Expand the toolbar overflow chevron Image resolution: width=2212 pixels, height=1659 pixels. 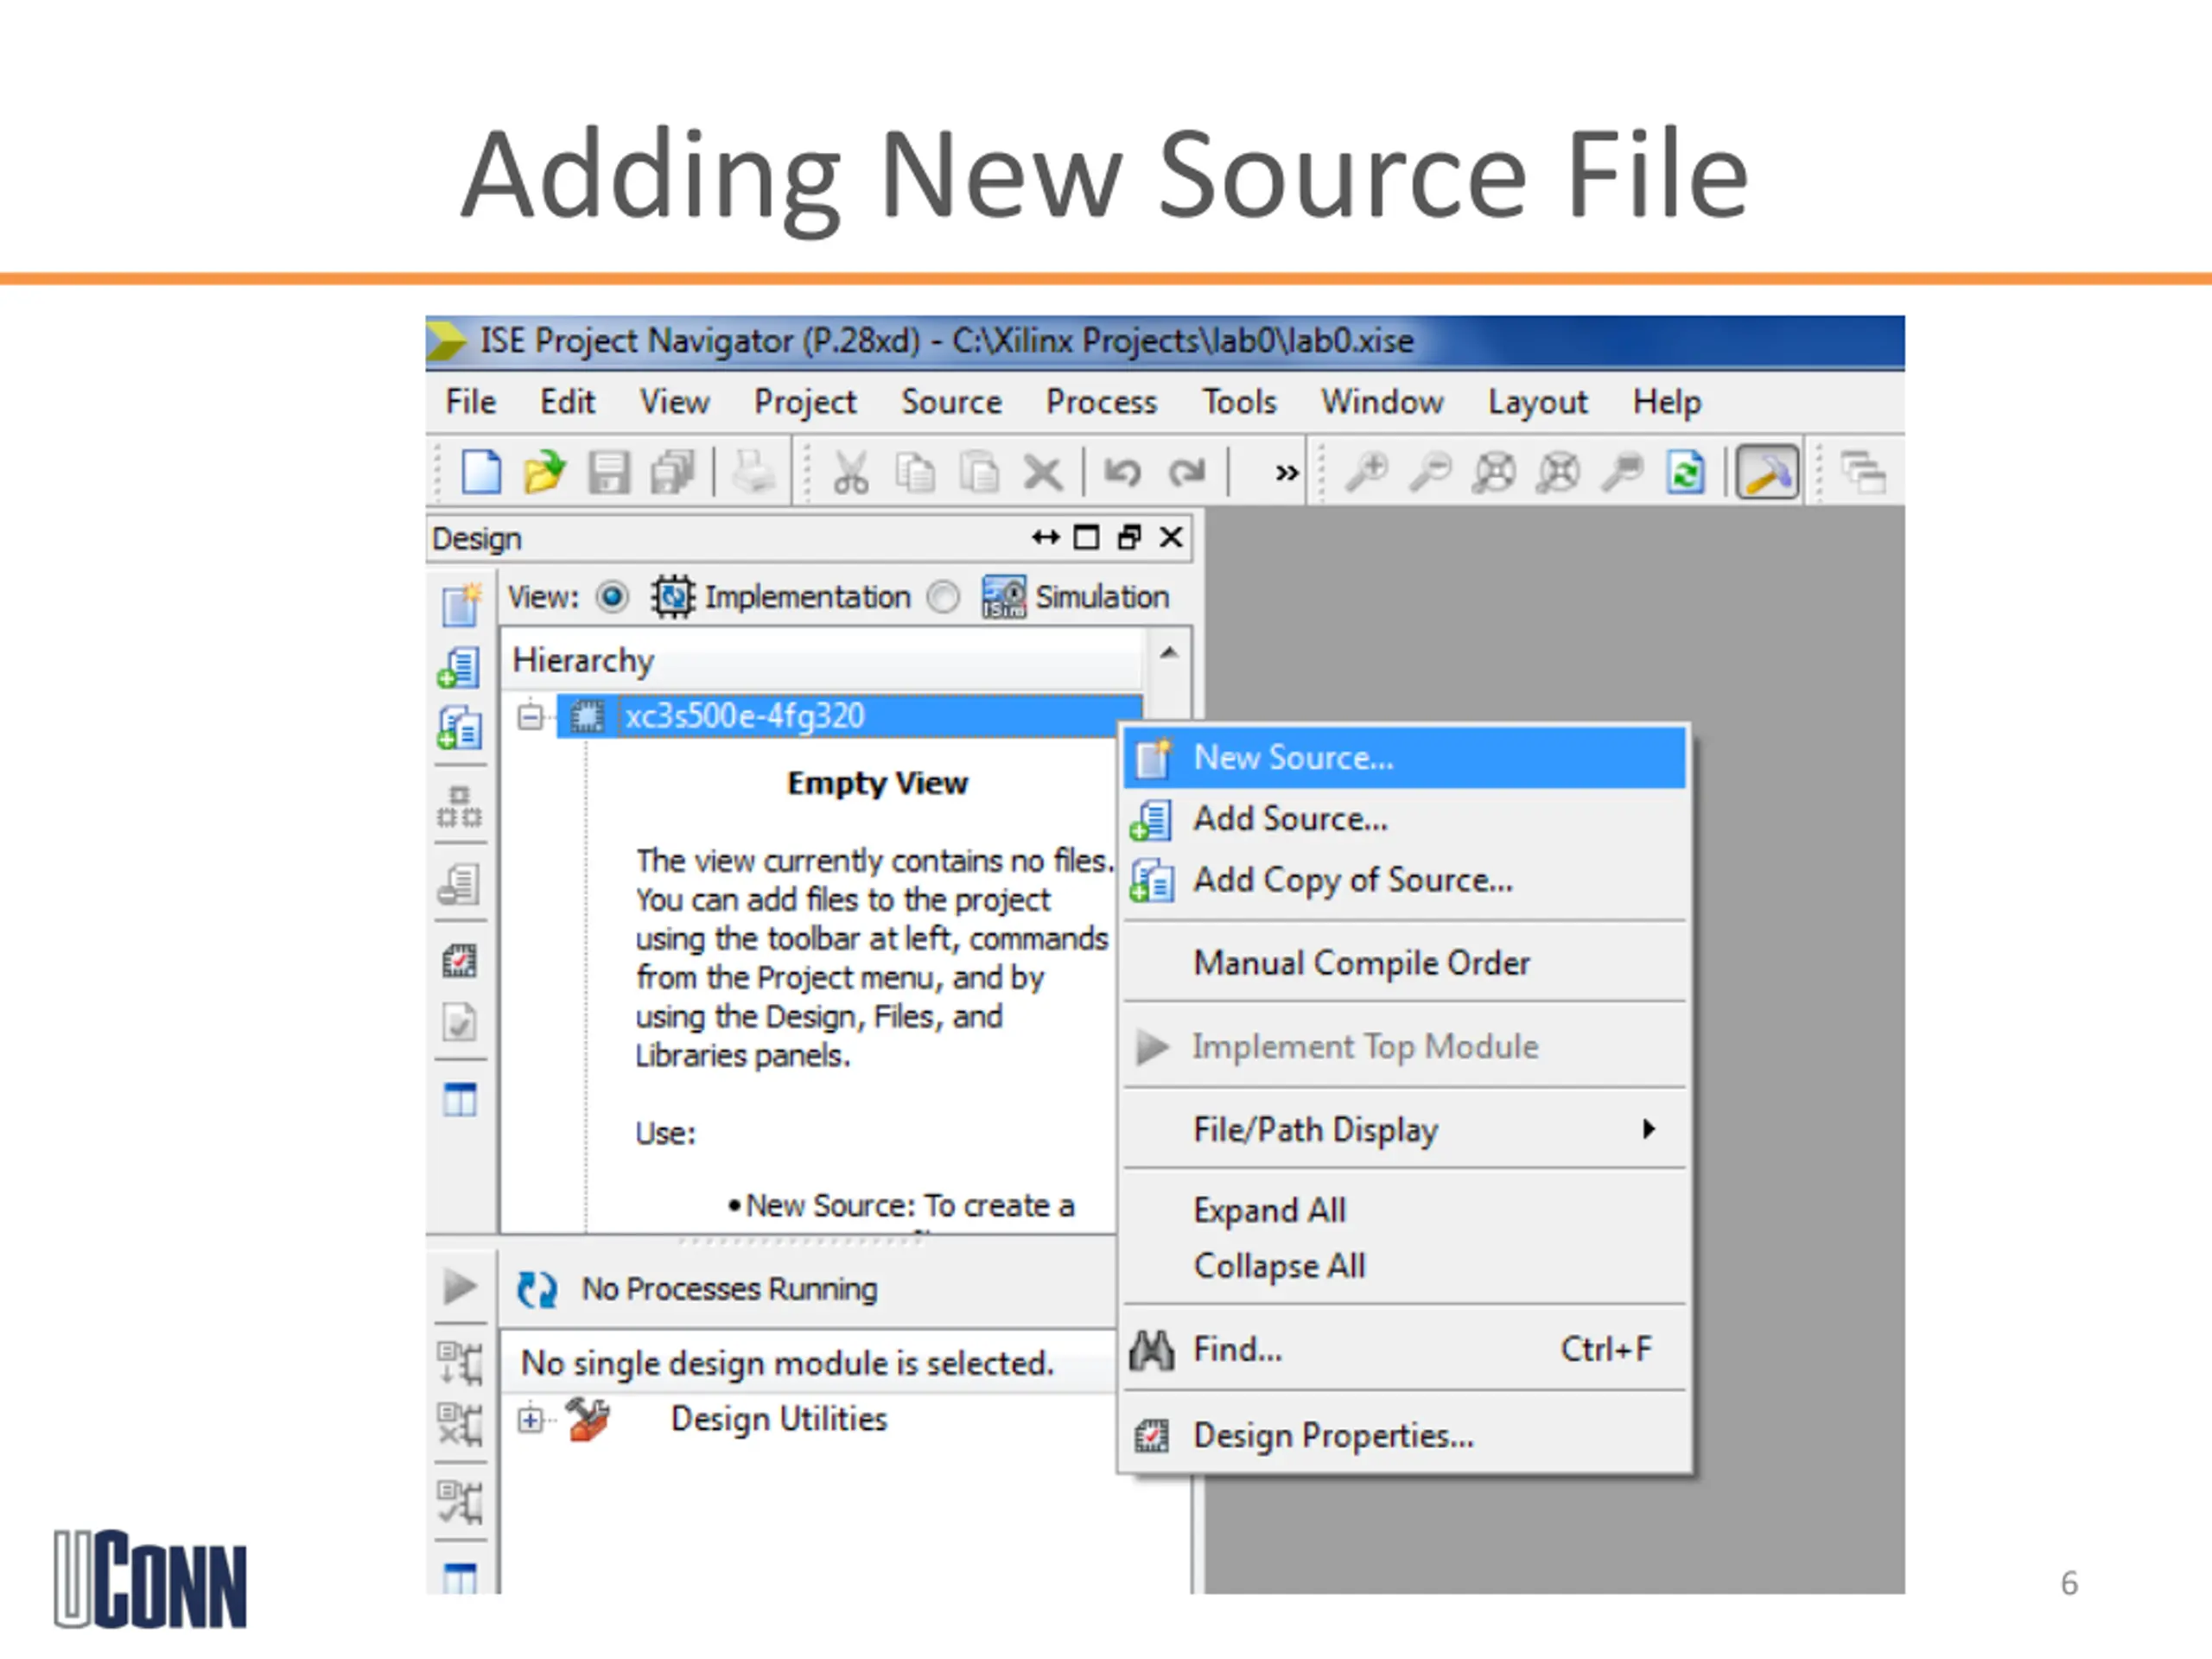pyautogui.click(x=1286, y=472)
